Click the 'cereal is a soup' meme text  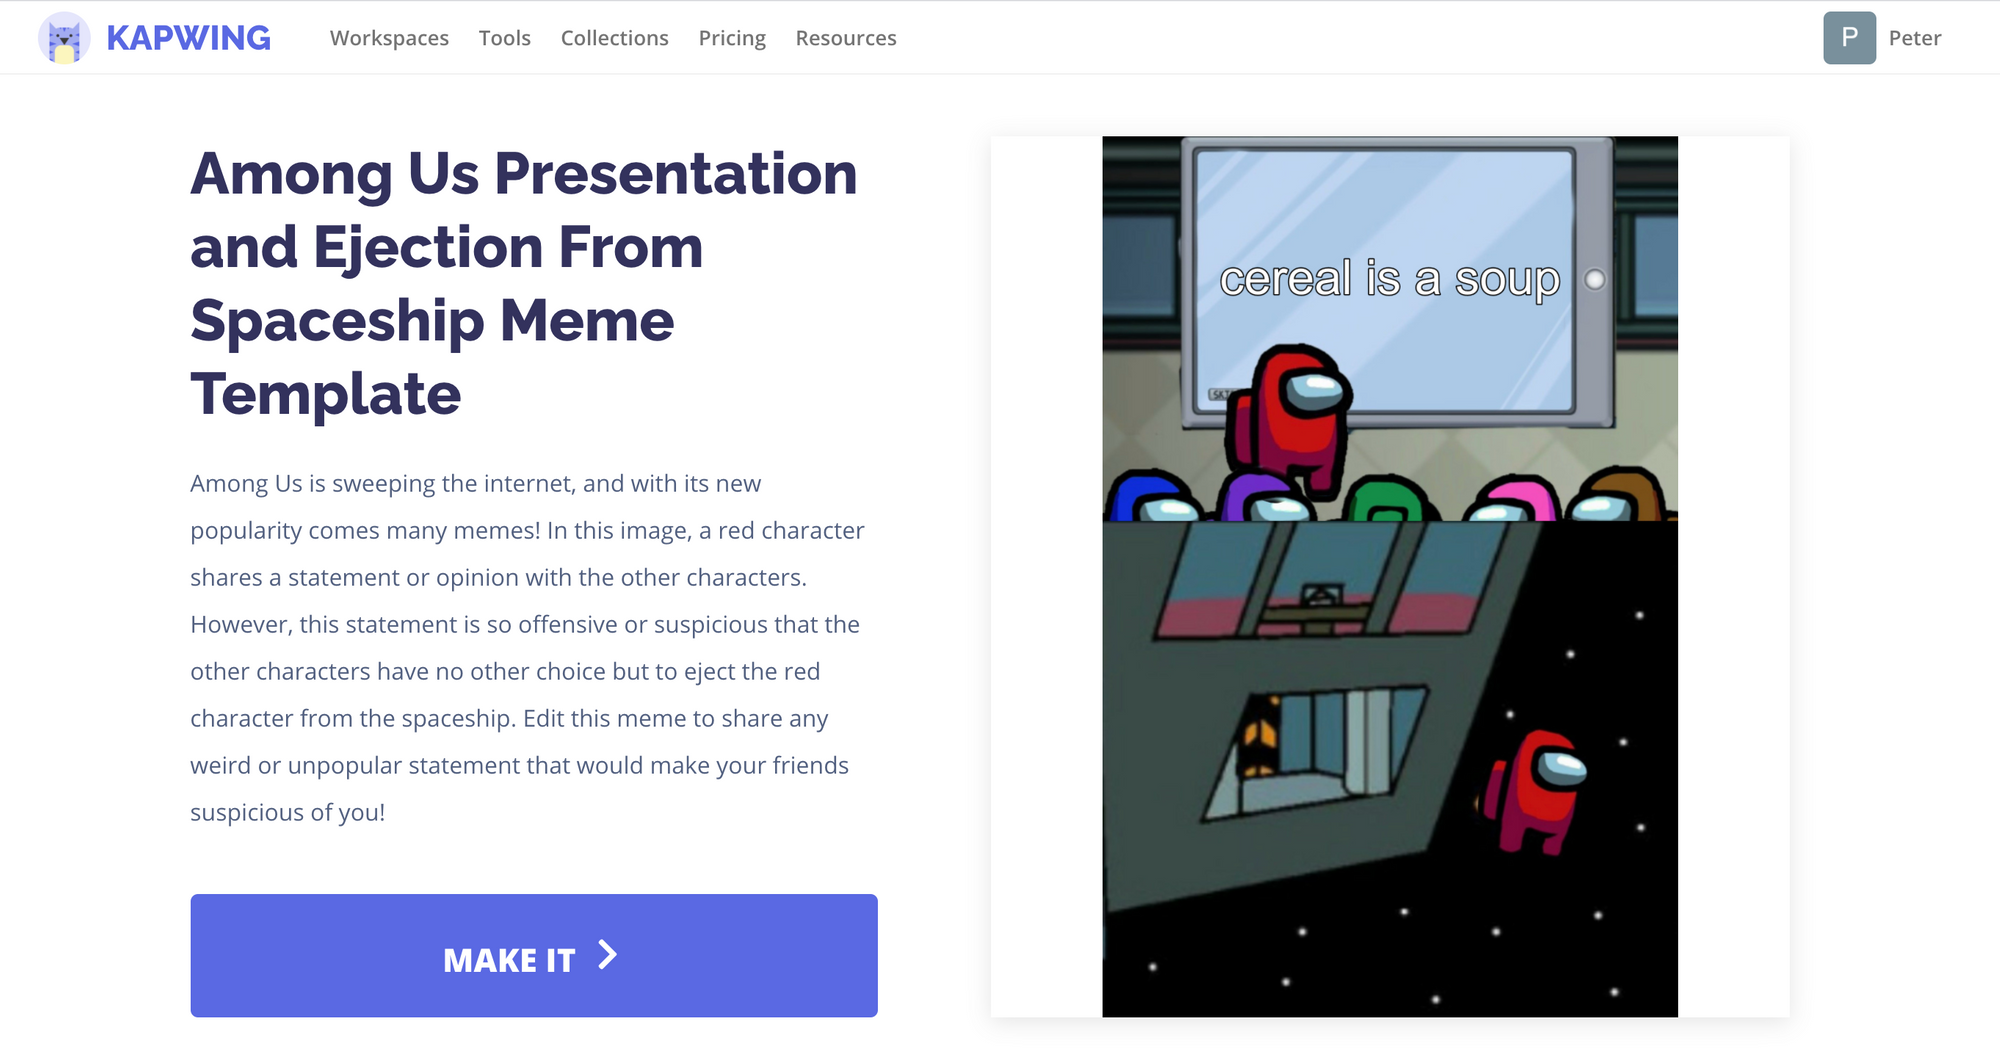1388,279
